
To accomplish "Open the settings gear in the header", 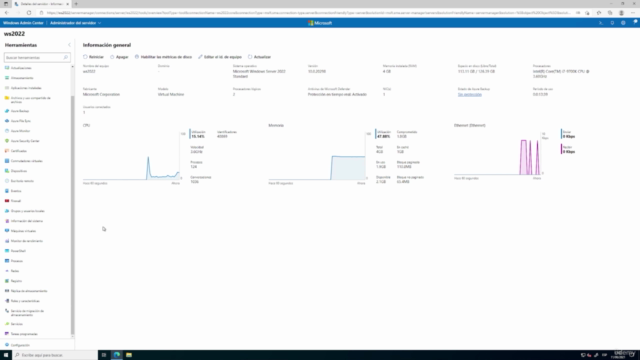I will [x=623, y=23].
